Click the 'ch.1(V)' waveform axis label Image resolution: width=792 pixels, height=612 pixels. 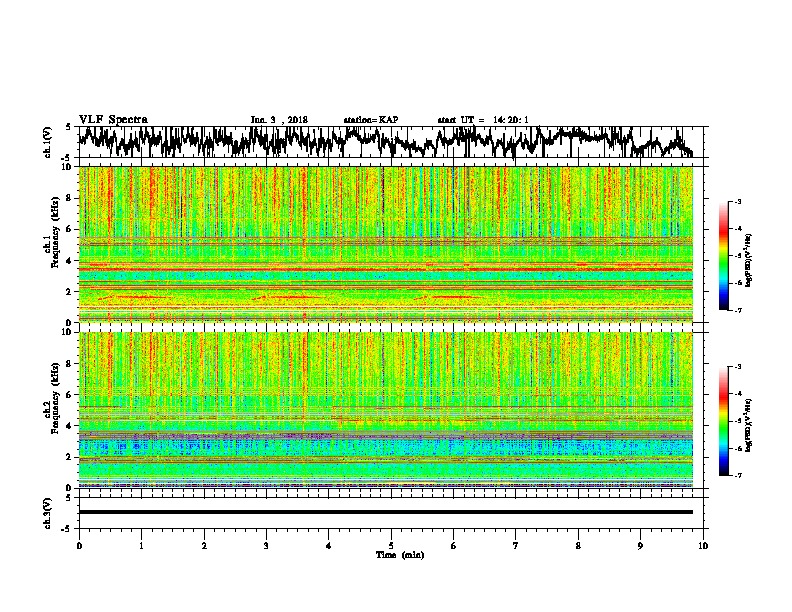pyautogui.click(x=47, y=142)
